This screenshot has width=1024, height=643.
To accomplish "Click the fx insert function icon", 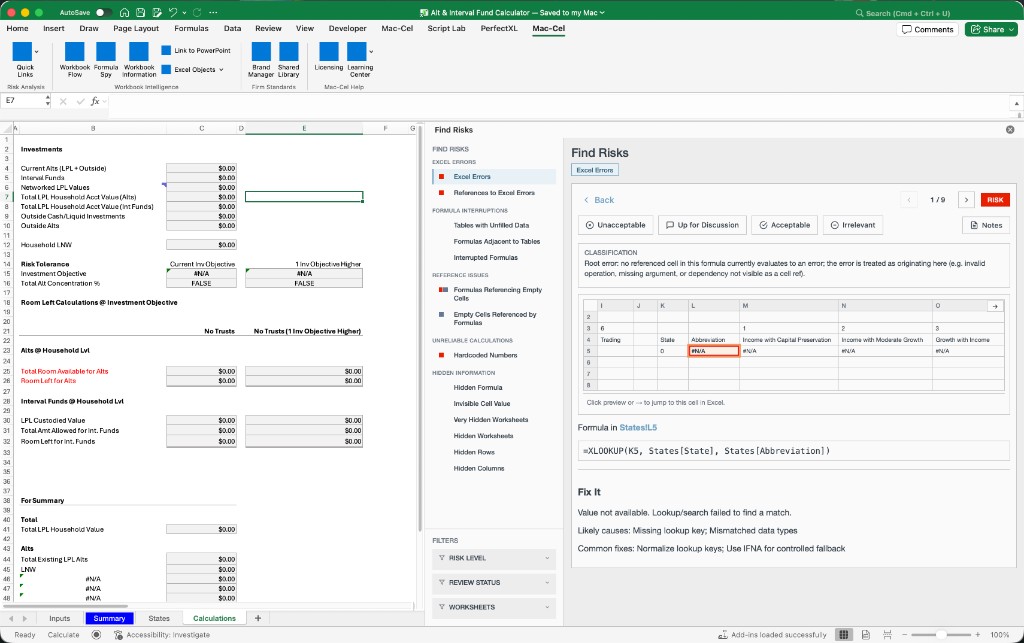I will point(95,101).
